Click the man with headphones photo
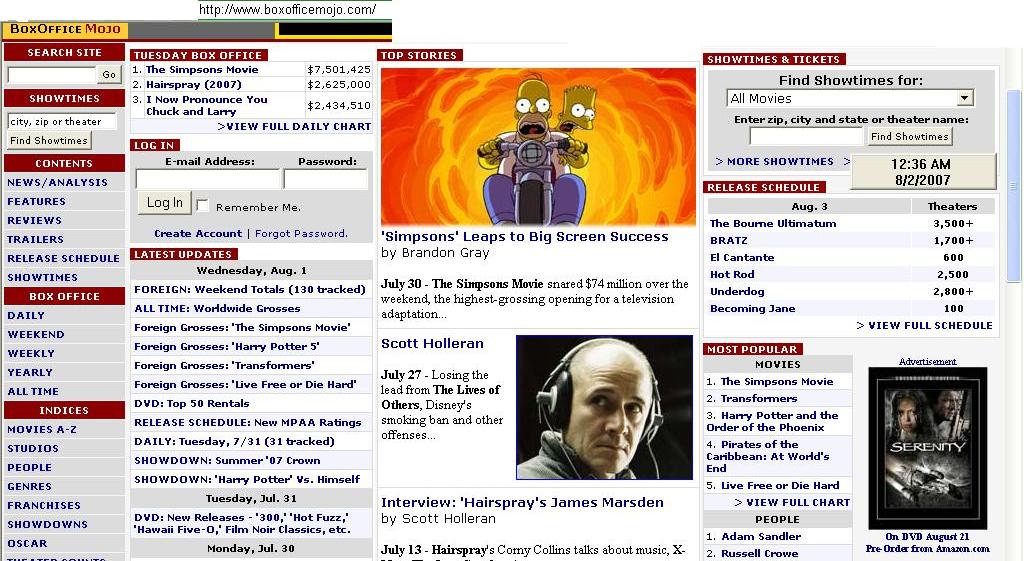Image resolution: width=1024 pixels, height=561 pixels. coord(604,408)
